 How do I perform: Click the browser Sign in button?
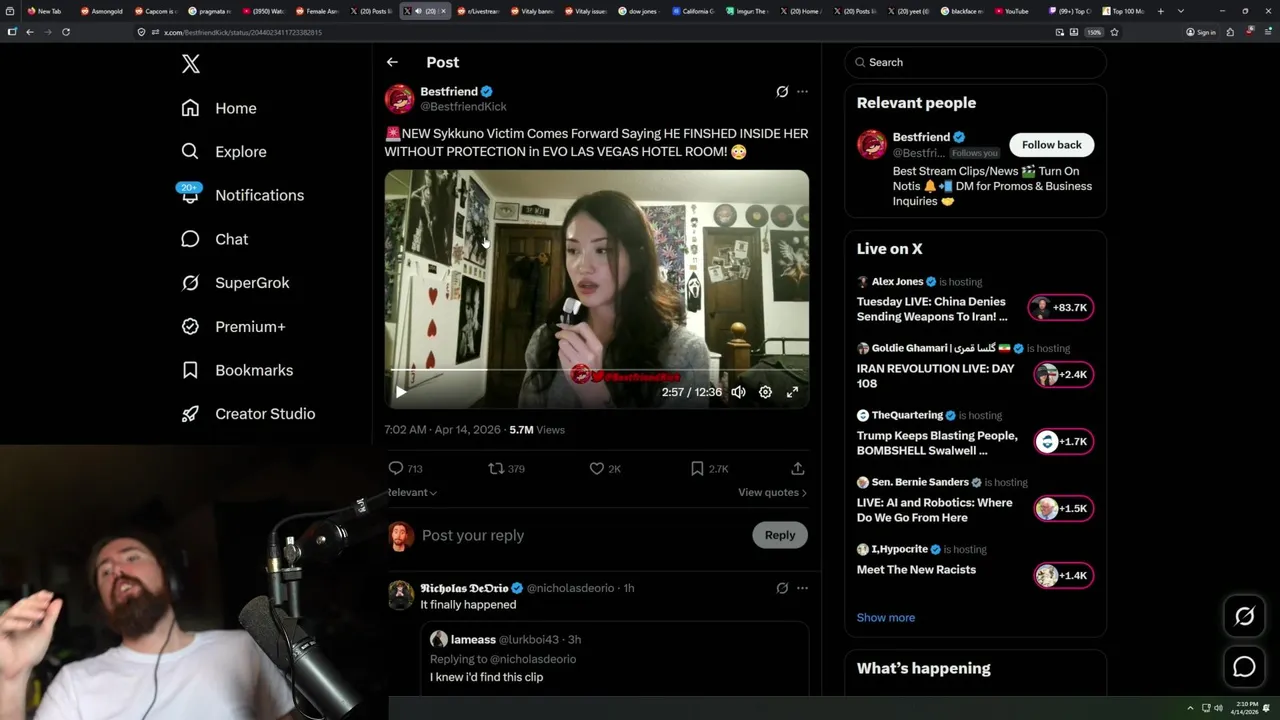pos(1201,32)
